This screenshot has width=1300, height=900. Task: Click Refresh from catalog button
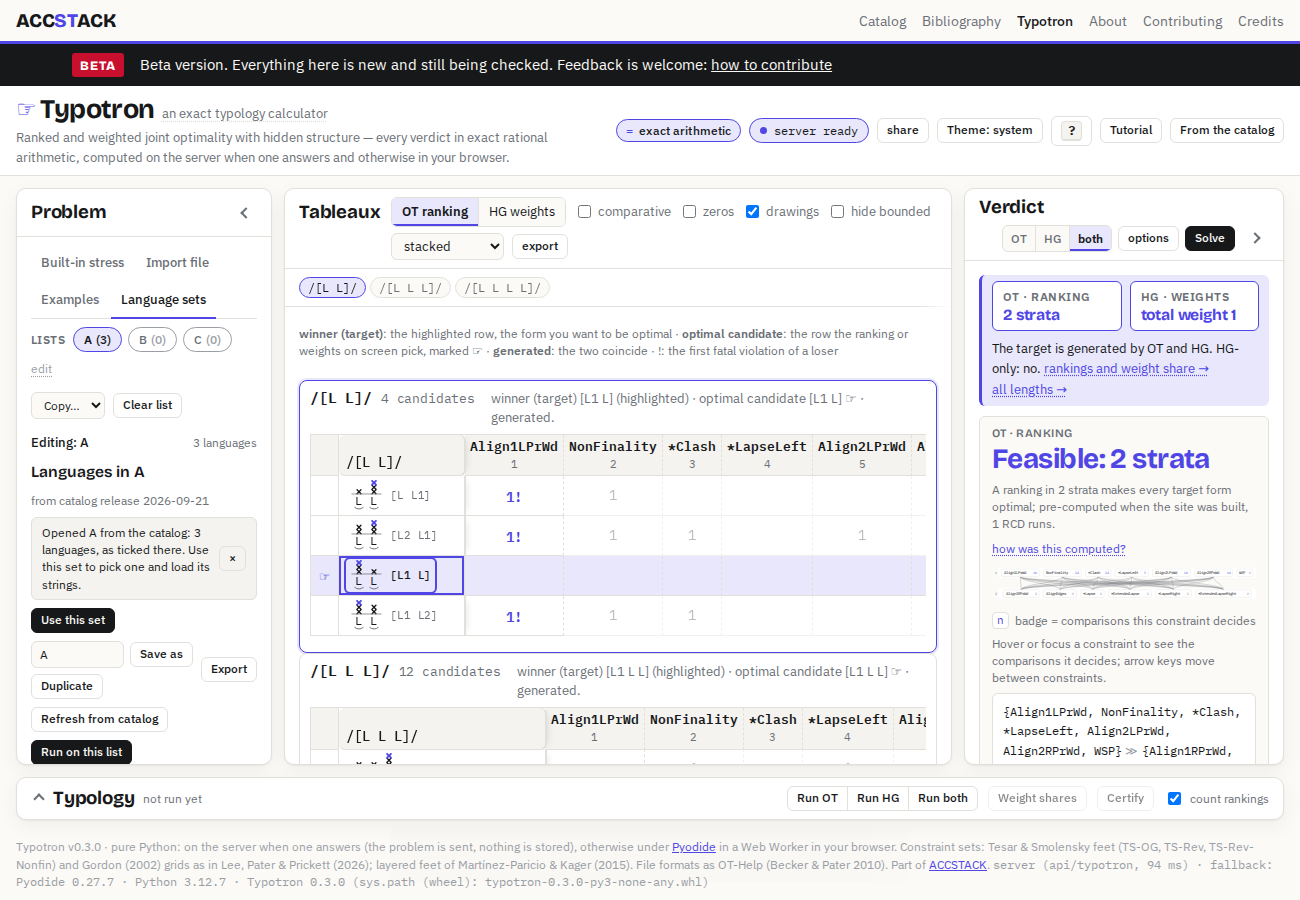(100, 719)
